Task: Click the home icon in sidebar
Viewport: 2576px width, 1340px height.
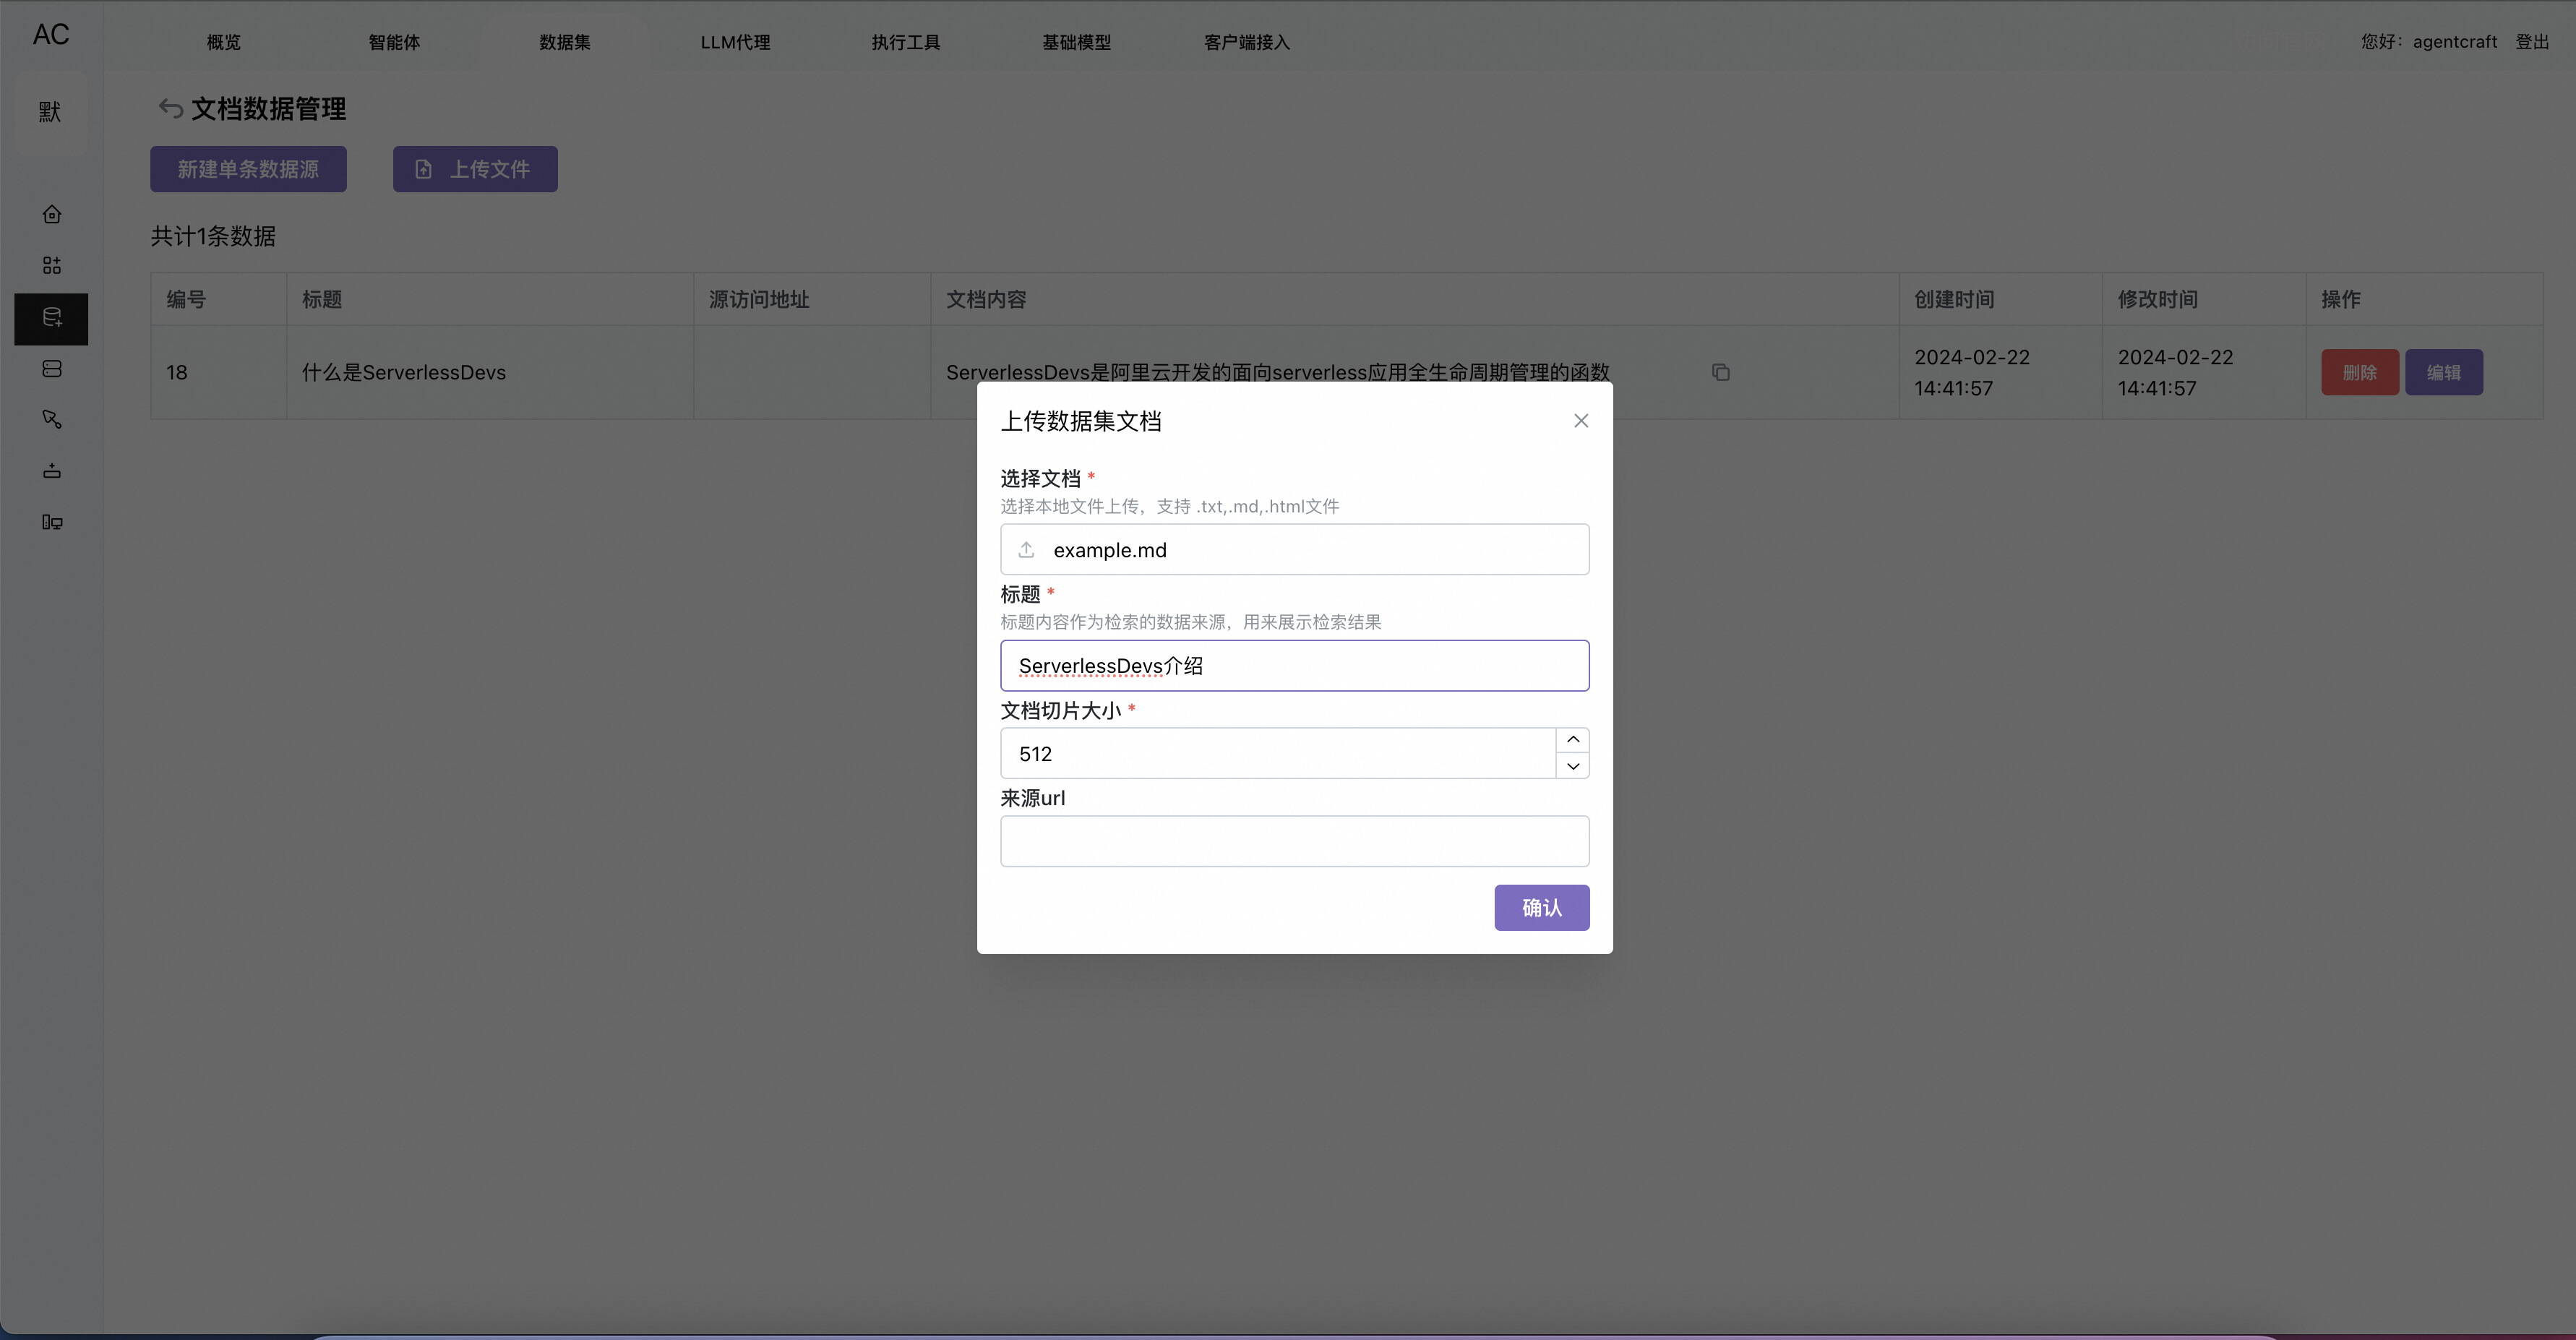Action: (x=52, y=214)
